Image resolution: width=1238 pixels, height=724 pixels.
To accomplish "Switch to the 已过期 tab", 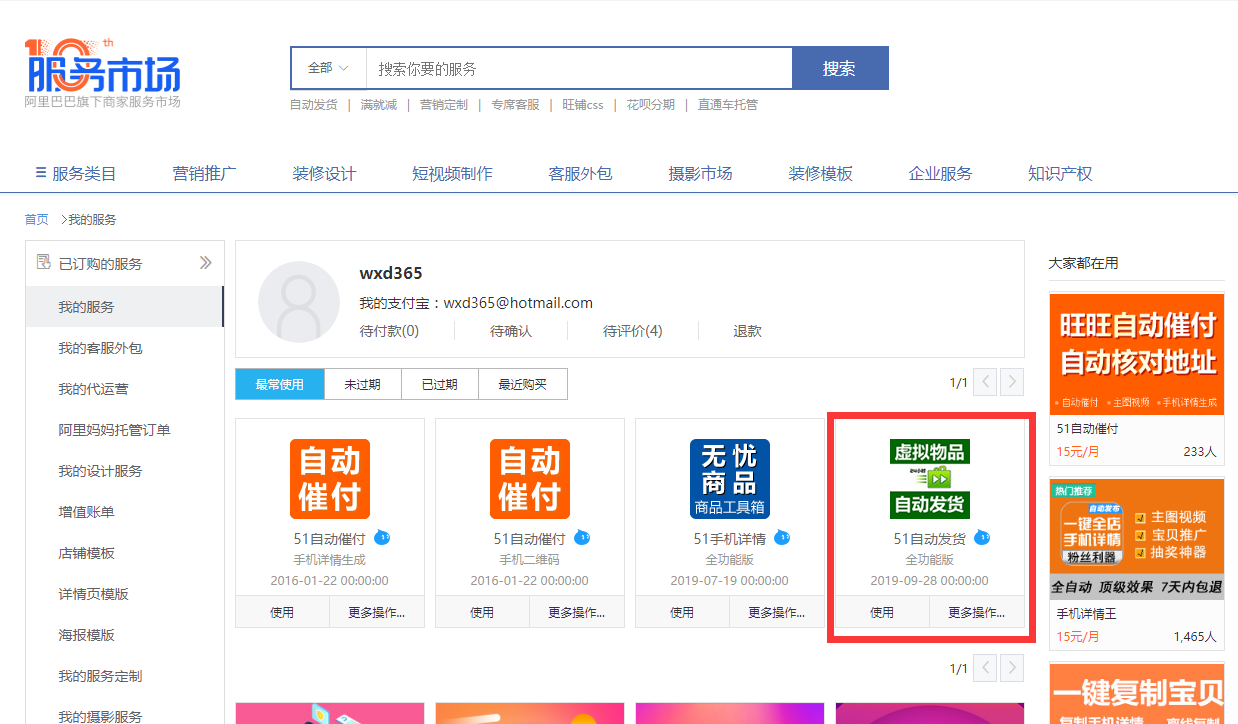I will pos(440,384).
